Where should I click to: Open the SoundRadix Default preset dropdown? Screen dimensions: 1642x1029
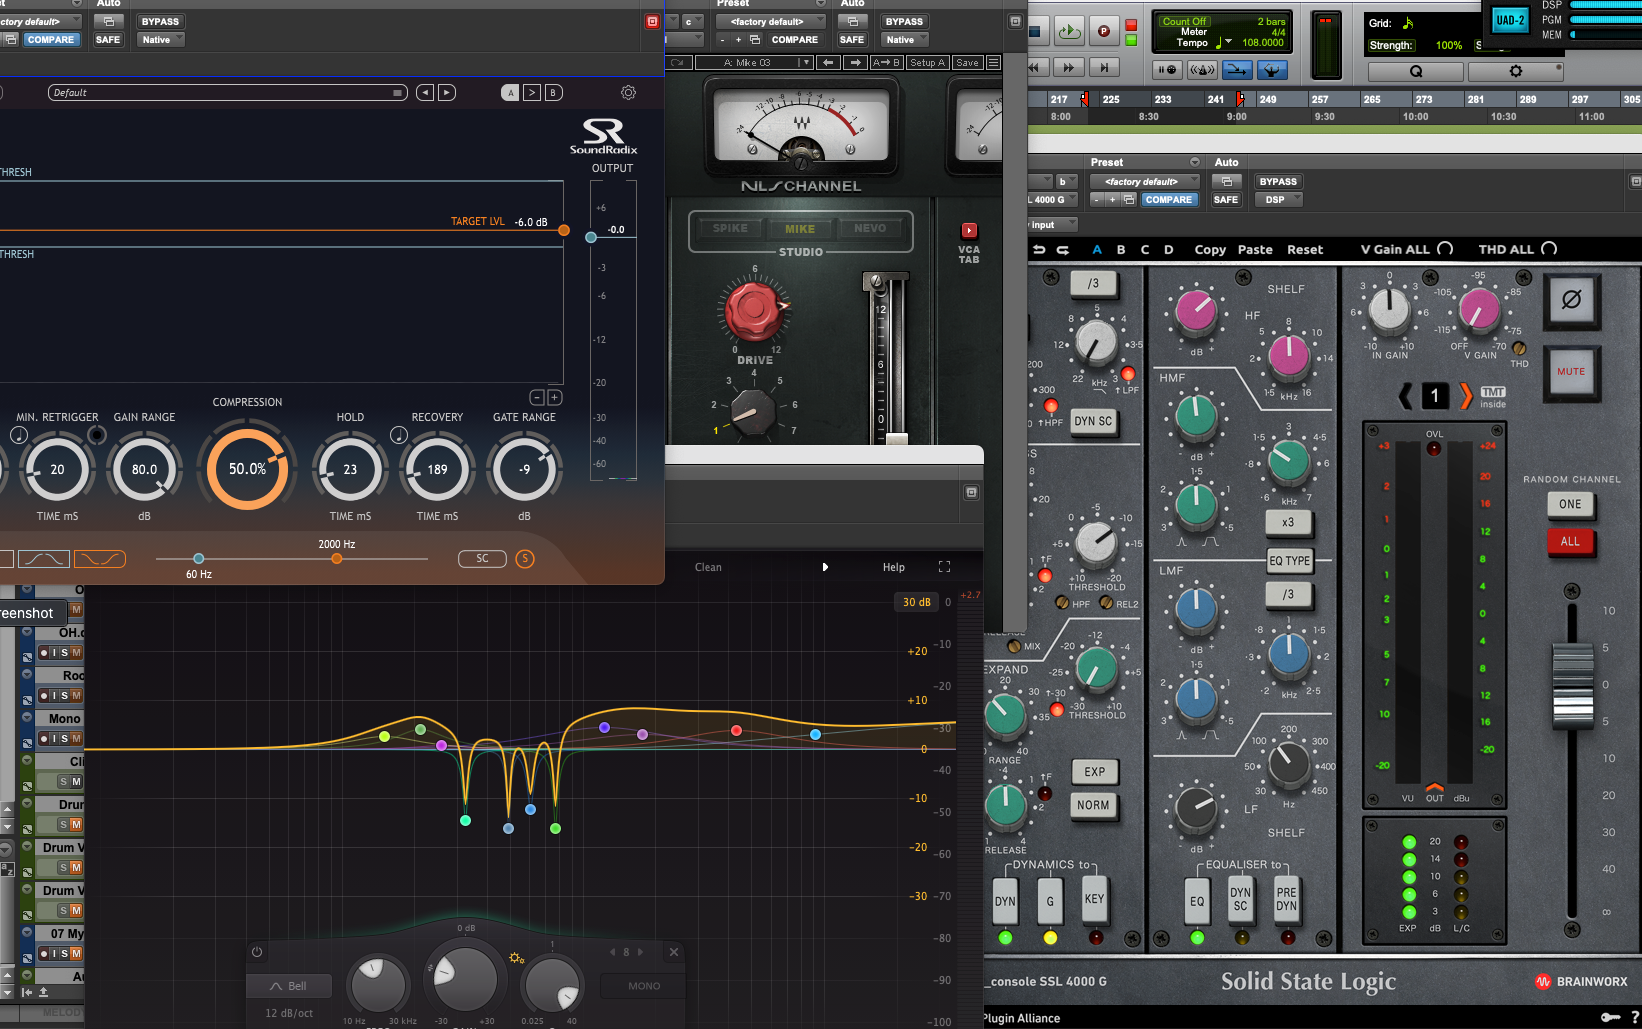pyautogui.click(x=228, y=92)
